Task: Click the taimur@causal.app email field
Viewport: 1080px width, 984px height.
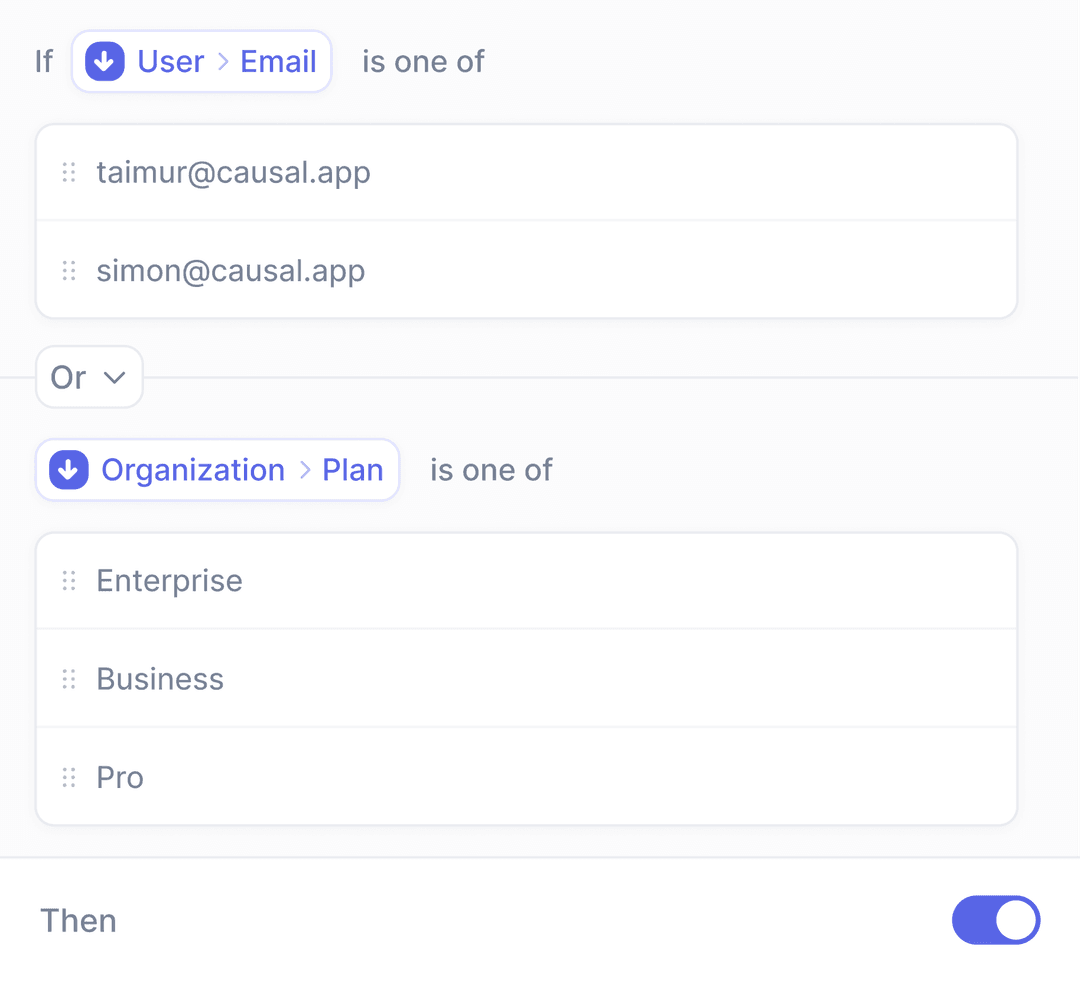Action: (234, 173)
